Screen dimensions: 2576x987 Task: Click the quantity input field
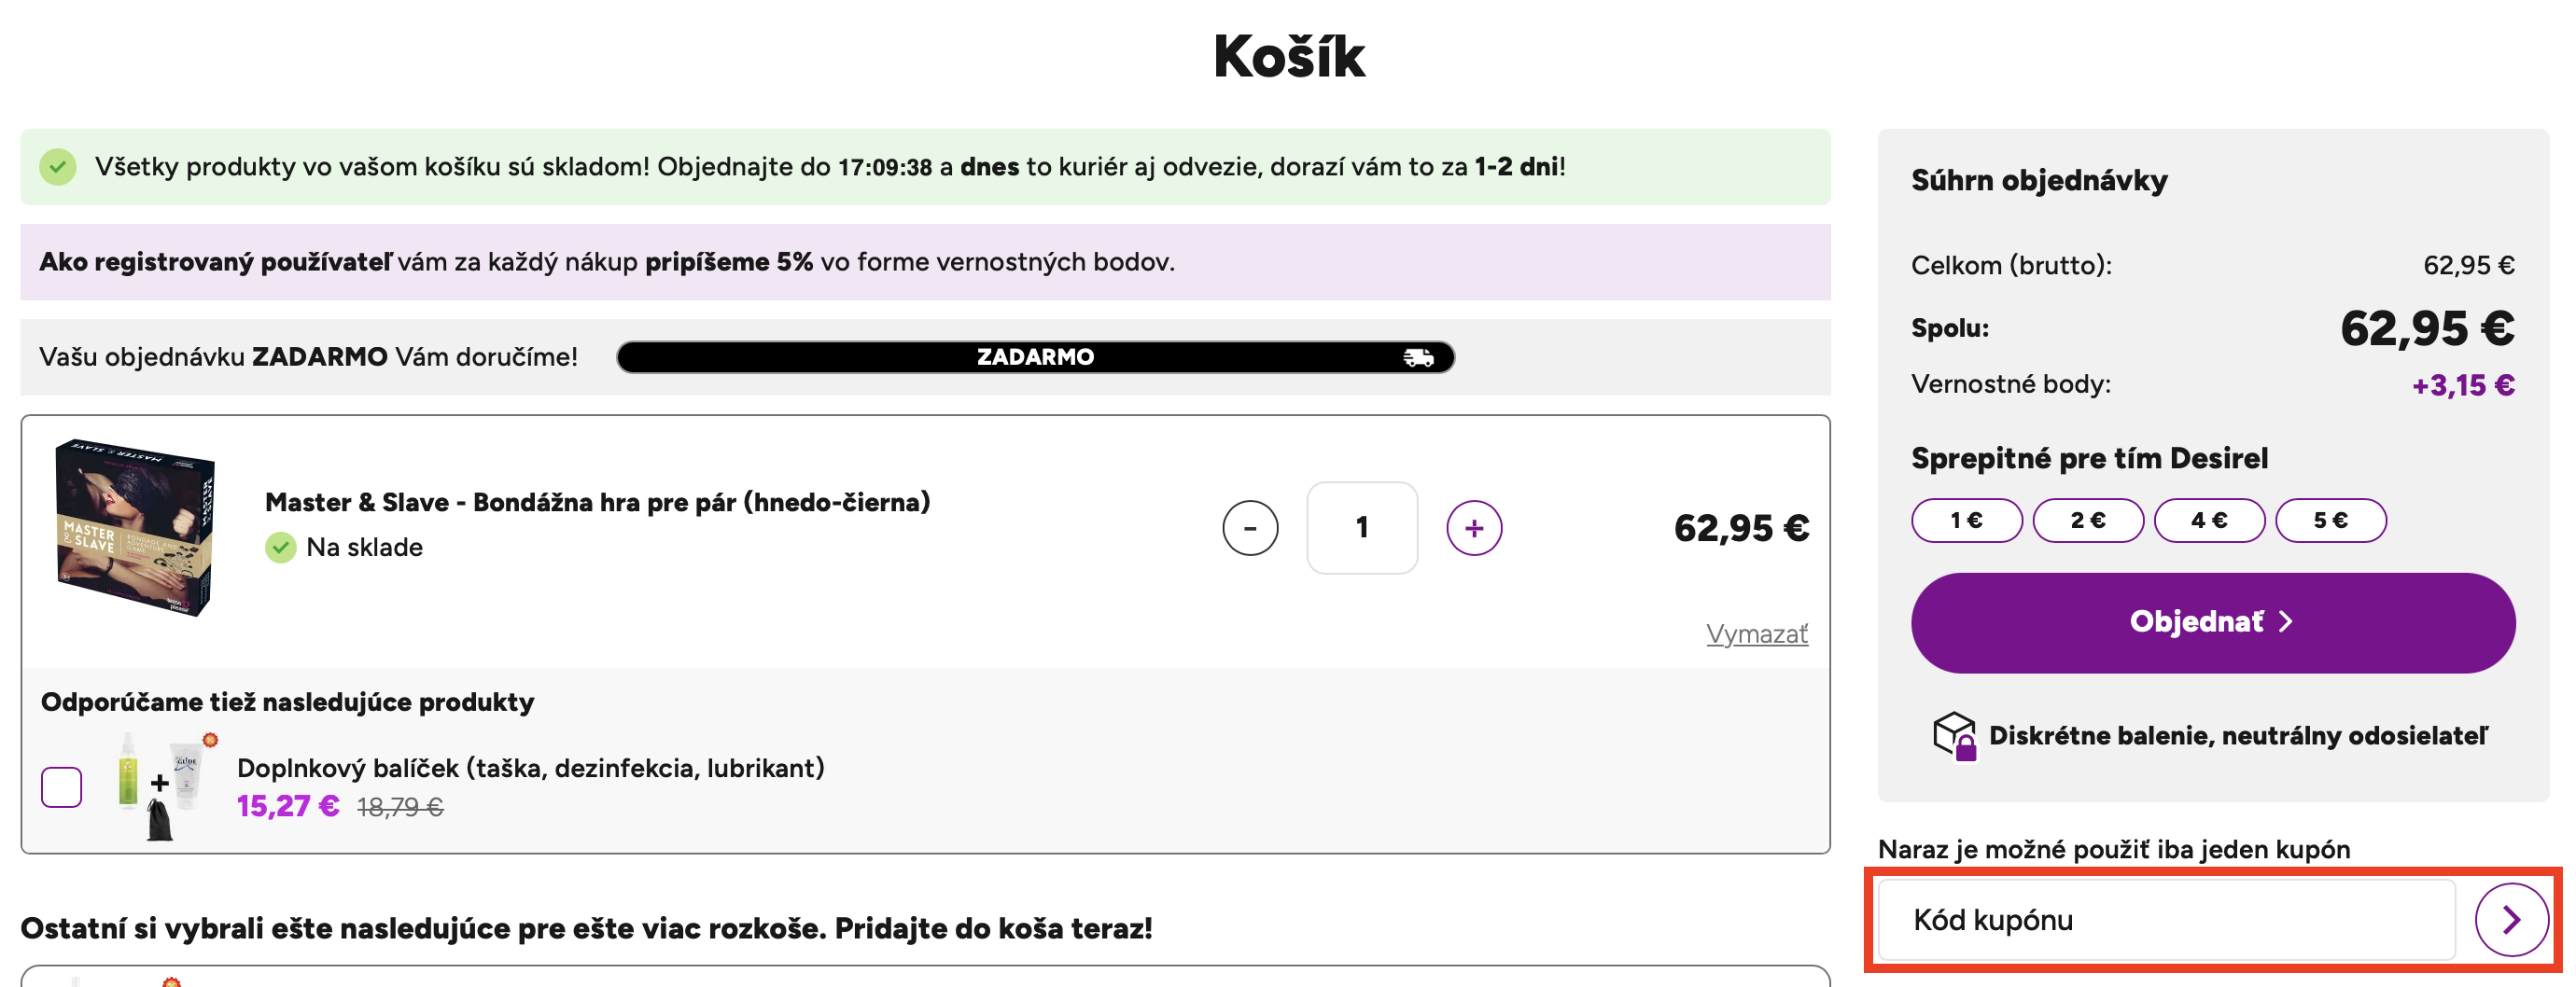click(1361, 528)
